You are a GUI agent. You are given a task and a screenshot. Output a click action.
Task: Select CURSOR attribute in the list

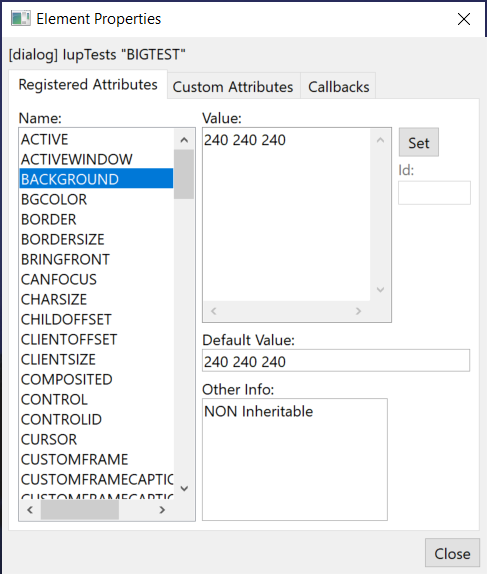[x=97, y=439]
